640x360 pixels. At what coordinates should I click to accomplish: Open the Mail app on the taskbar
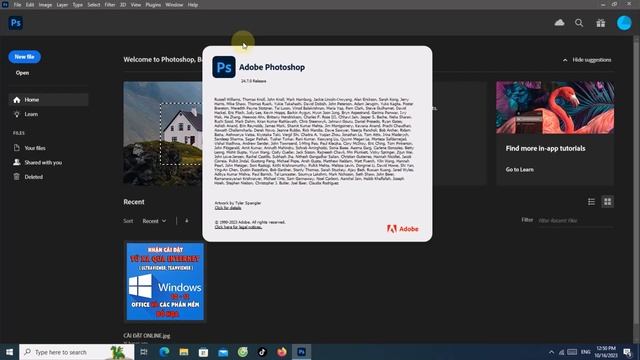pyautogui.click(x=223, y=352)
